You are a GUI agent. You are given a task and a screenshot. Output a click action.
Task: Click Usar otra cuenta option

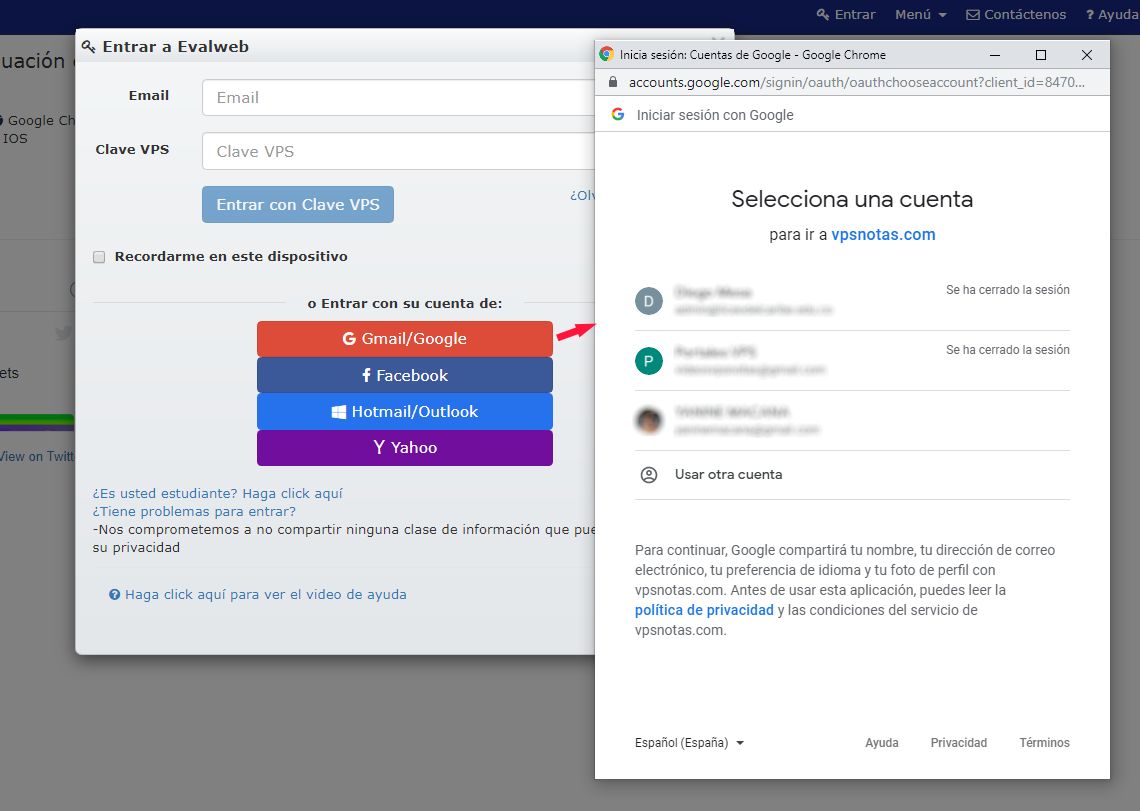pyautogui.click(x=852, y=475)
